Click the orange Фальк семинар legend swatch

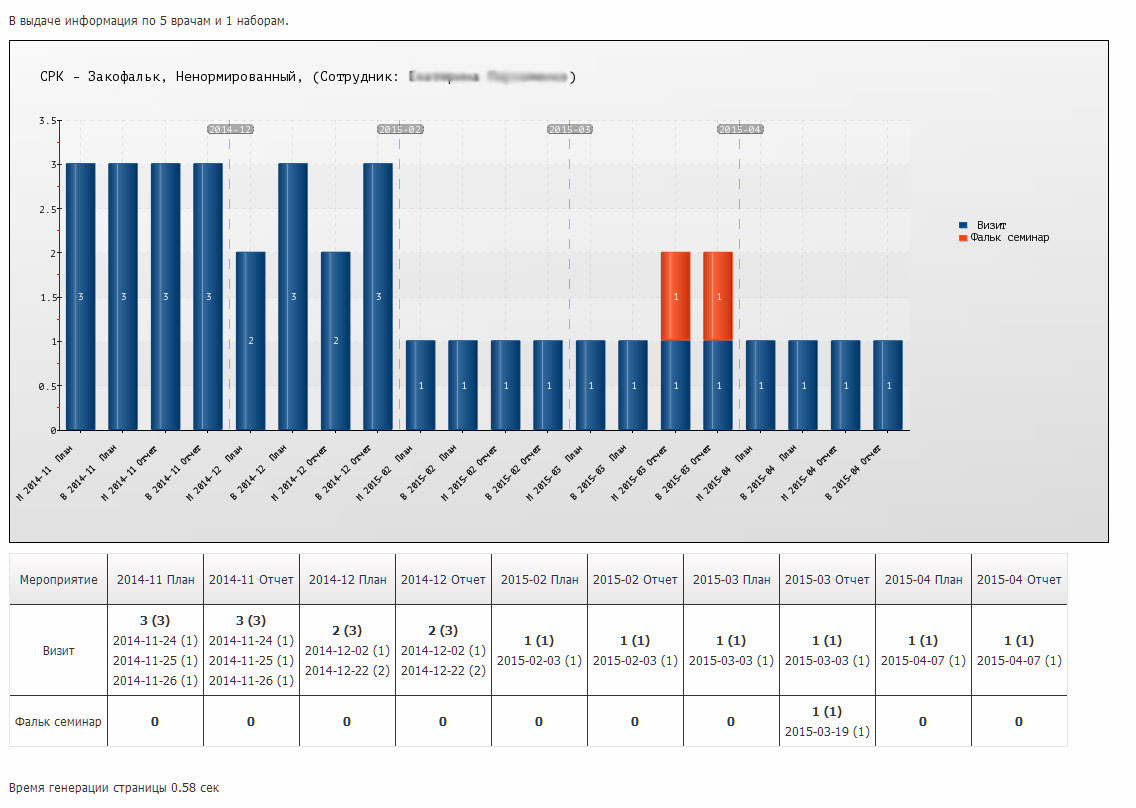click(x=963, y=238)
